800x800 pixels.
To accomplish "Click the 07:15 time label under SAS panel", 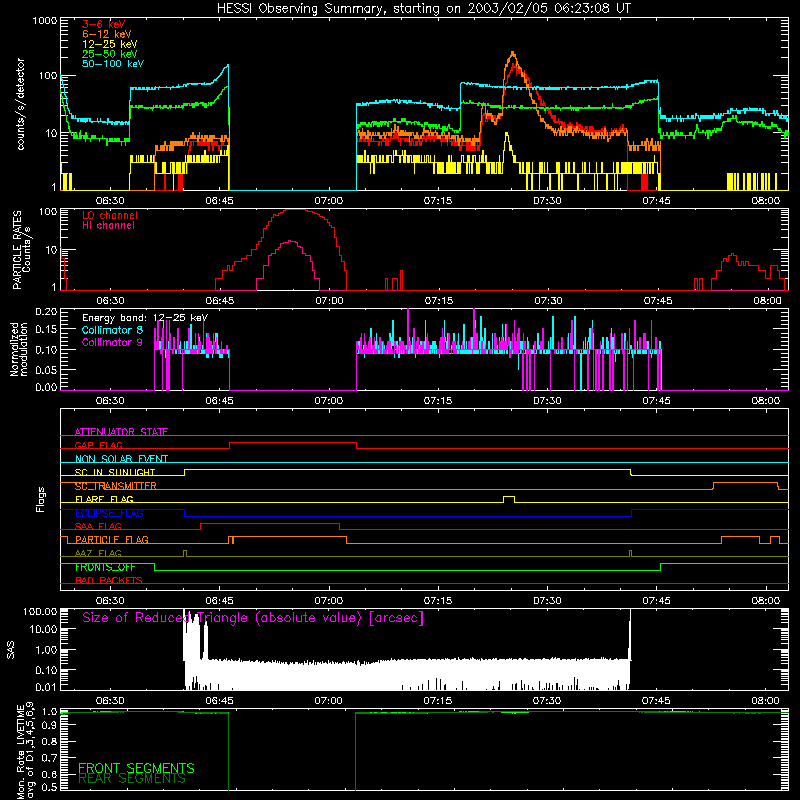I will click(x=438, y=701).
